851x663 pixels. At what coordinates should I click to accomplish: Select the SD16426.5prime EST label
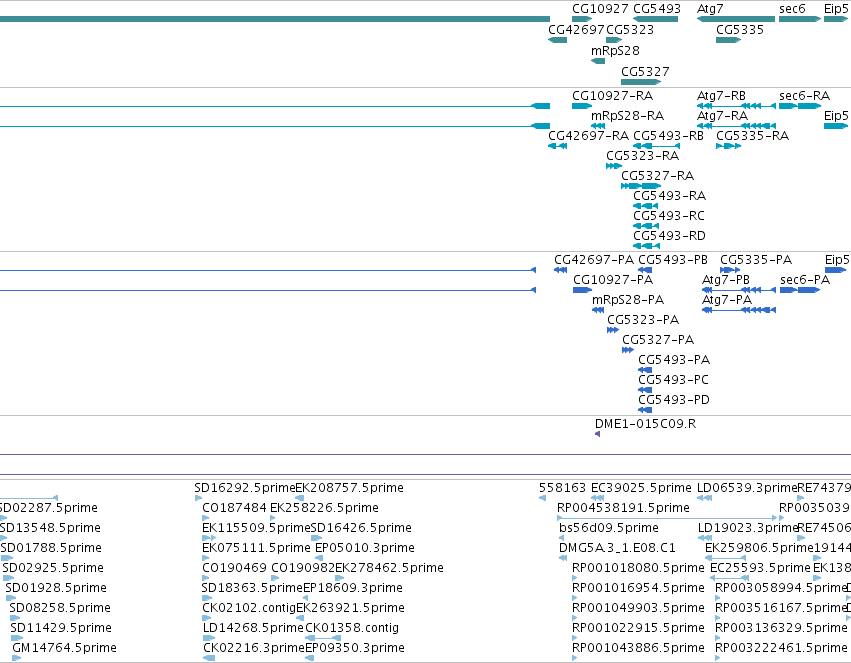[x=361, y=528]
